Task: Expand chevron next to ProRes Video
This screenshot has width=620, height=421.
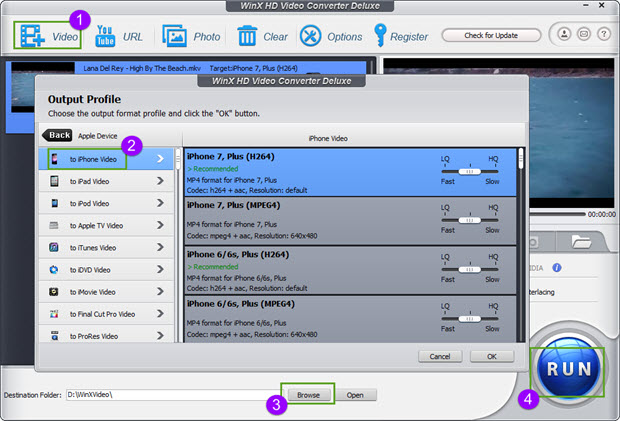Action: coord(160,336)
